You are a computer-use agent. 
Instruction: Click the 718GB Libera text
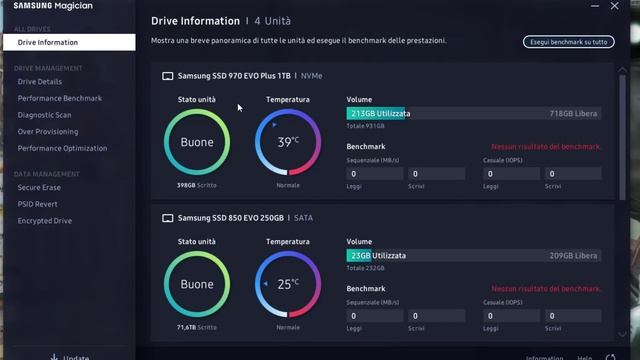[573, 114]
